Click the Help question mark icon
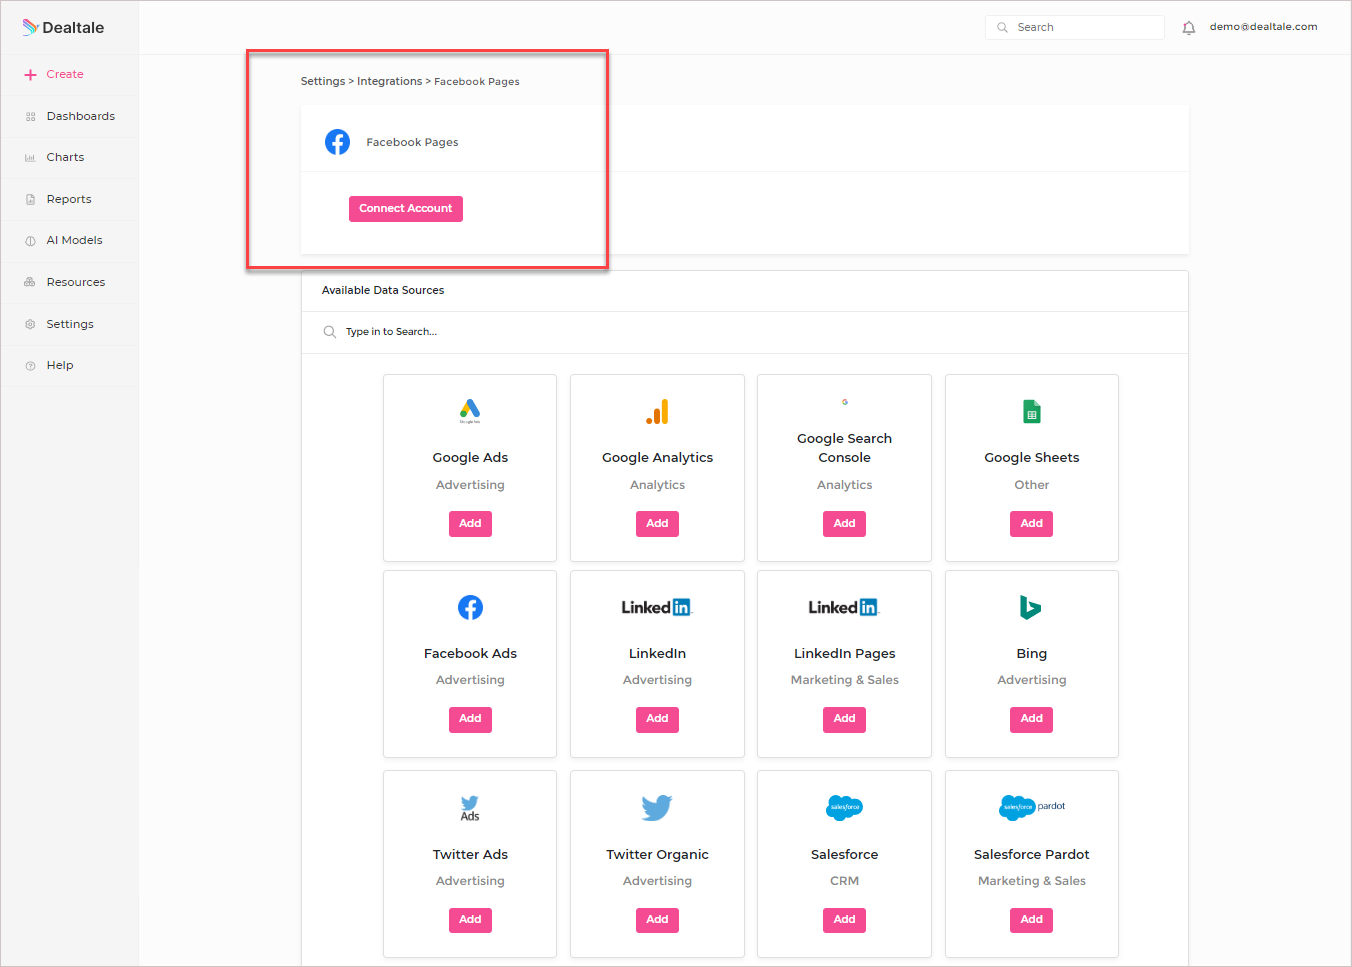This screenshot has width=1352, height=967. tap(30, 366)
